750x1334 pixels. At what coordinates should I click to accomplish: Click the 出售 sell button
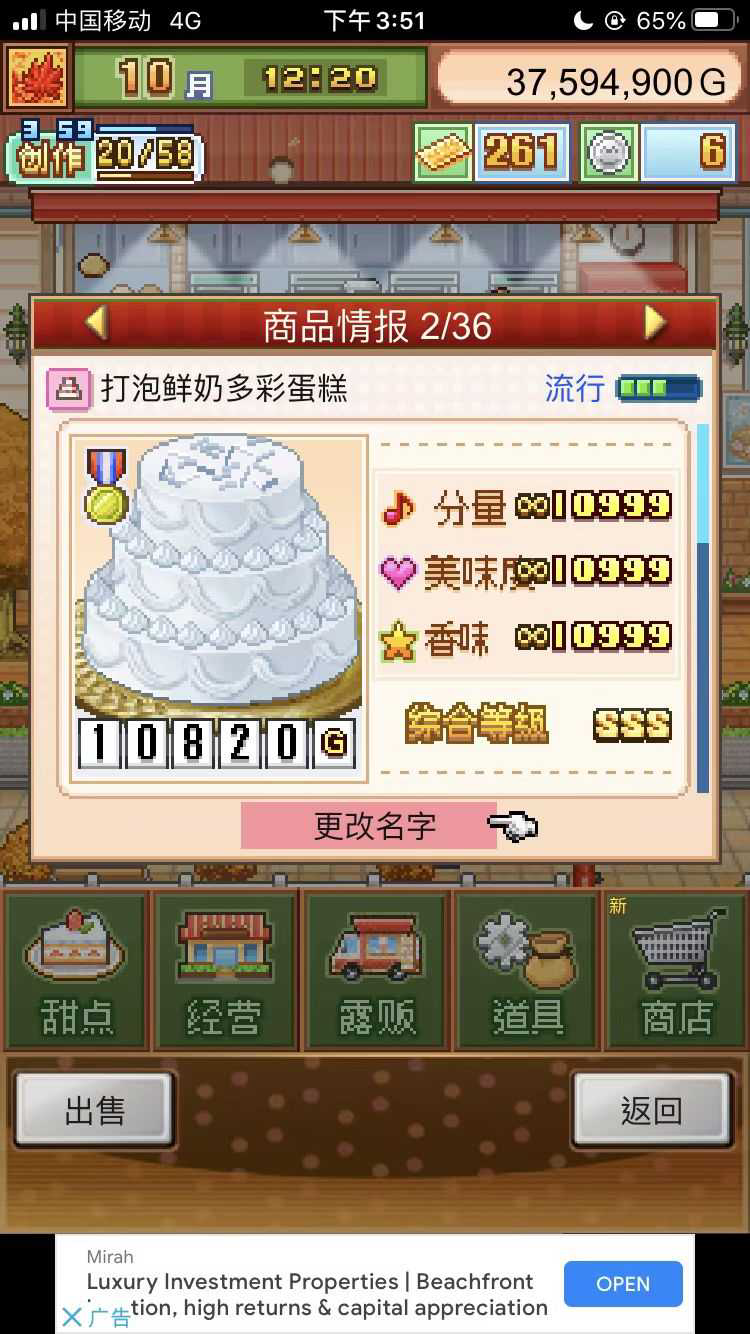(95, 1110)
